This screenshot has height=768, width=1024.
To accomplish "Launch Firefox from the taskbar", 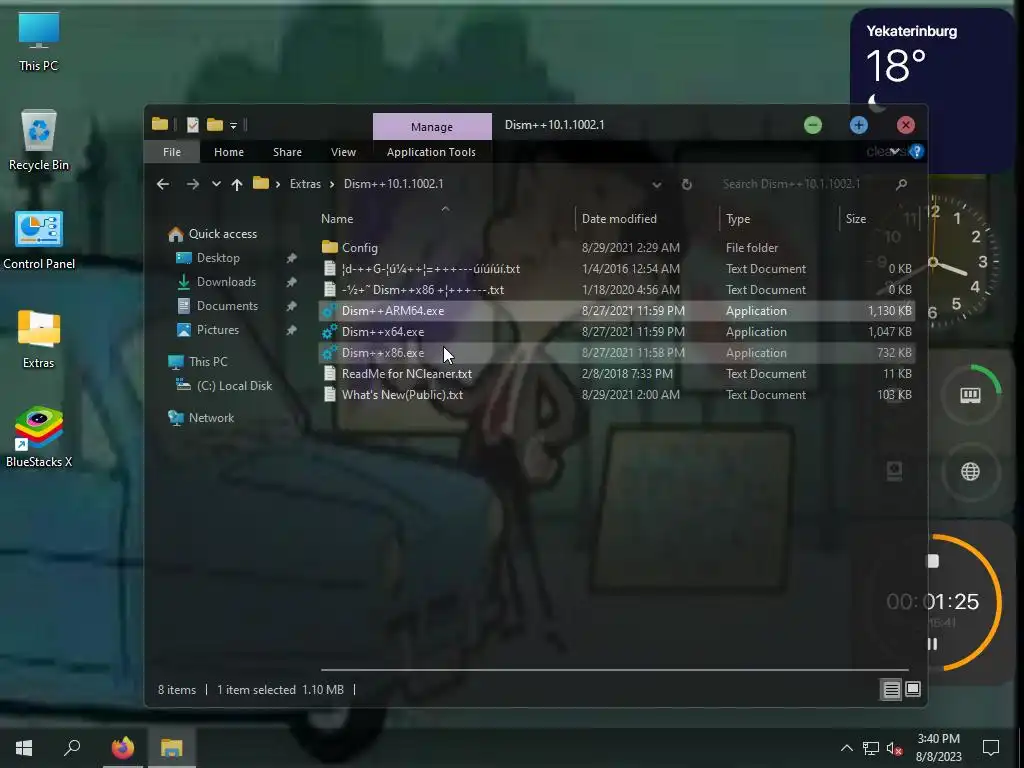I will point(122,748).
